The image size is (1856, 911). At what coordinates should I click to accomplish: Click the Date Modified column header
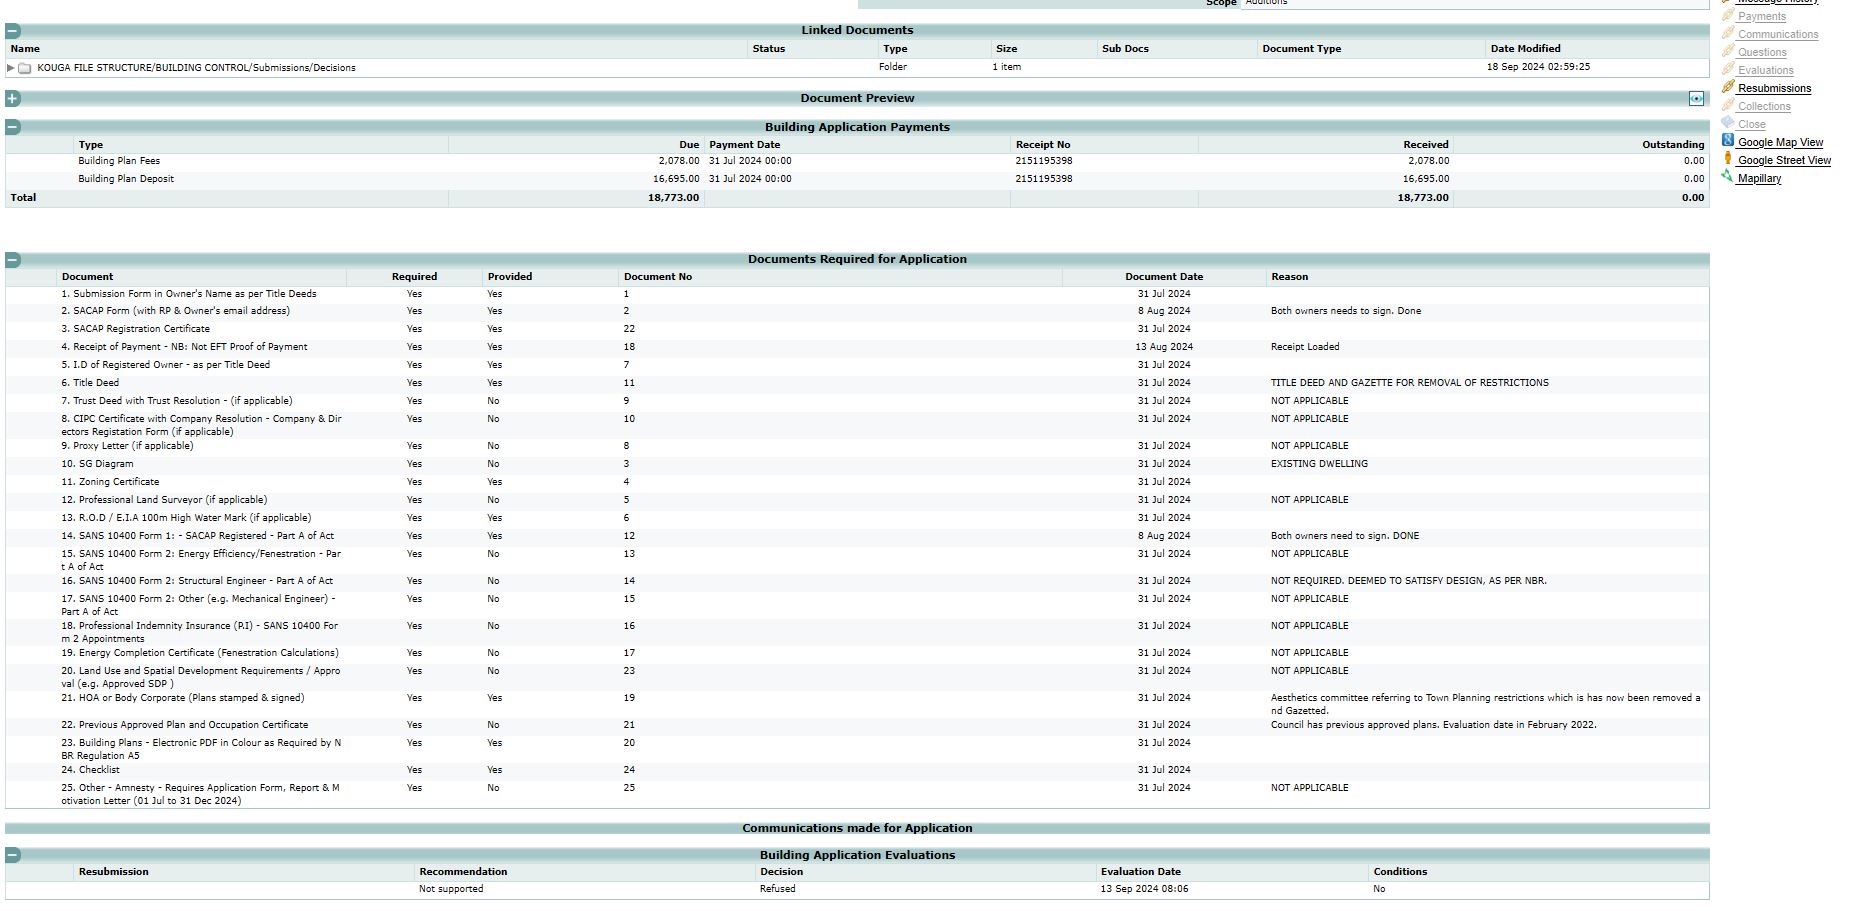[x=1525, y=48]
